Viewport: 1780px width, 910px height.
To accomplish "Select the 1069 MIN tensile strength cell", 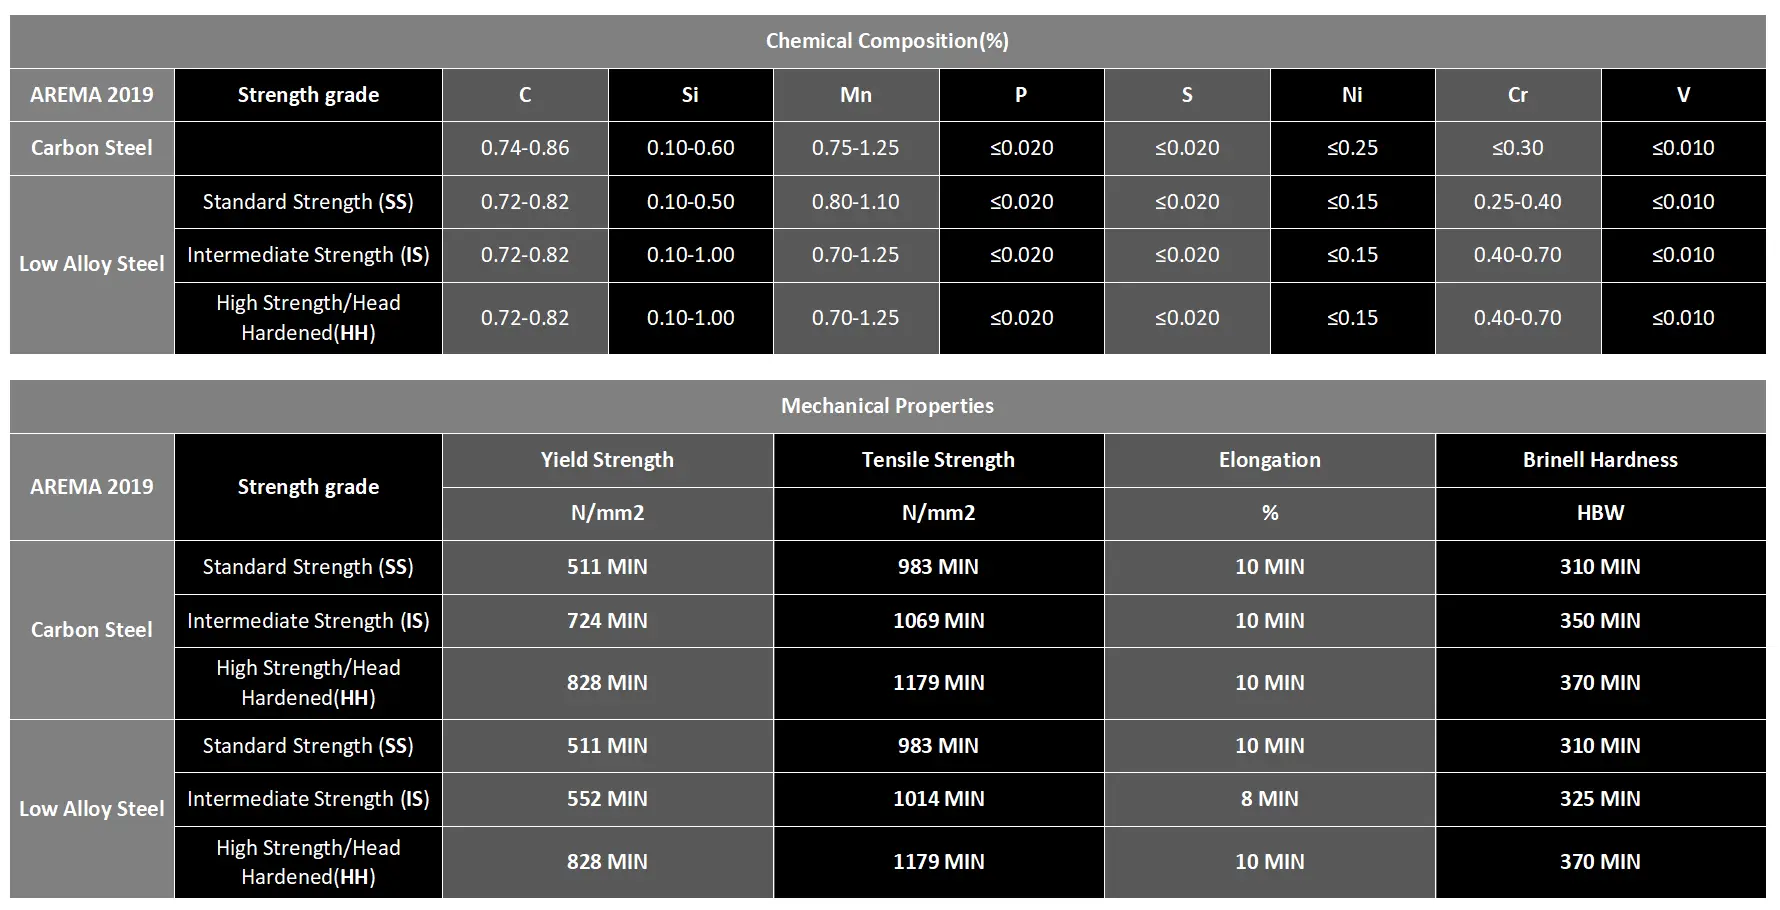I will (x=938, y=621).
